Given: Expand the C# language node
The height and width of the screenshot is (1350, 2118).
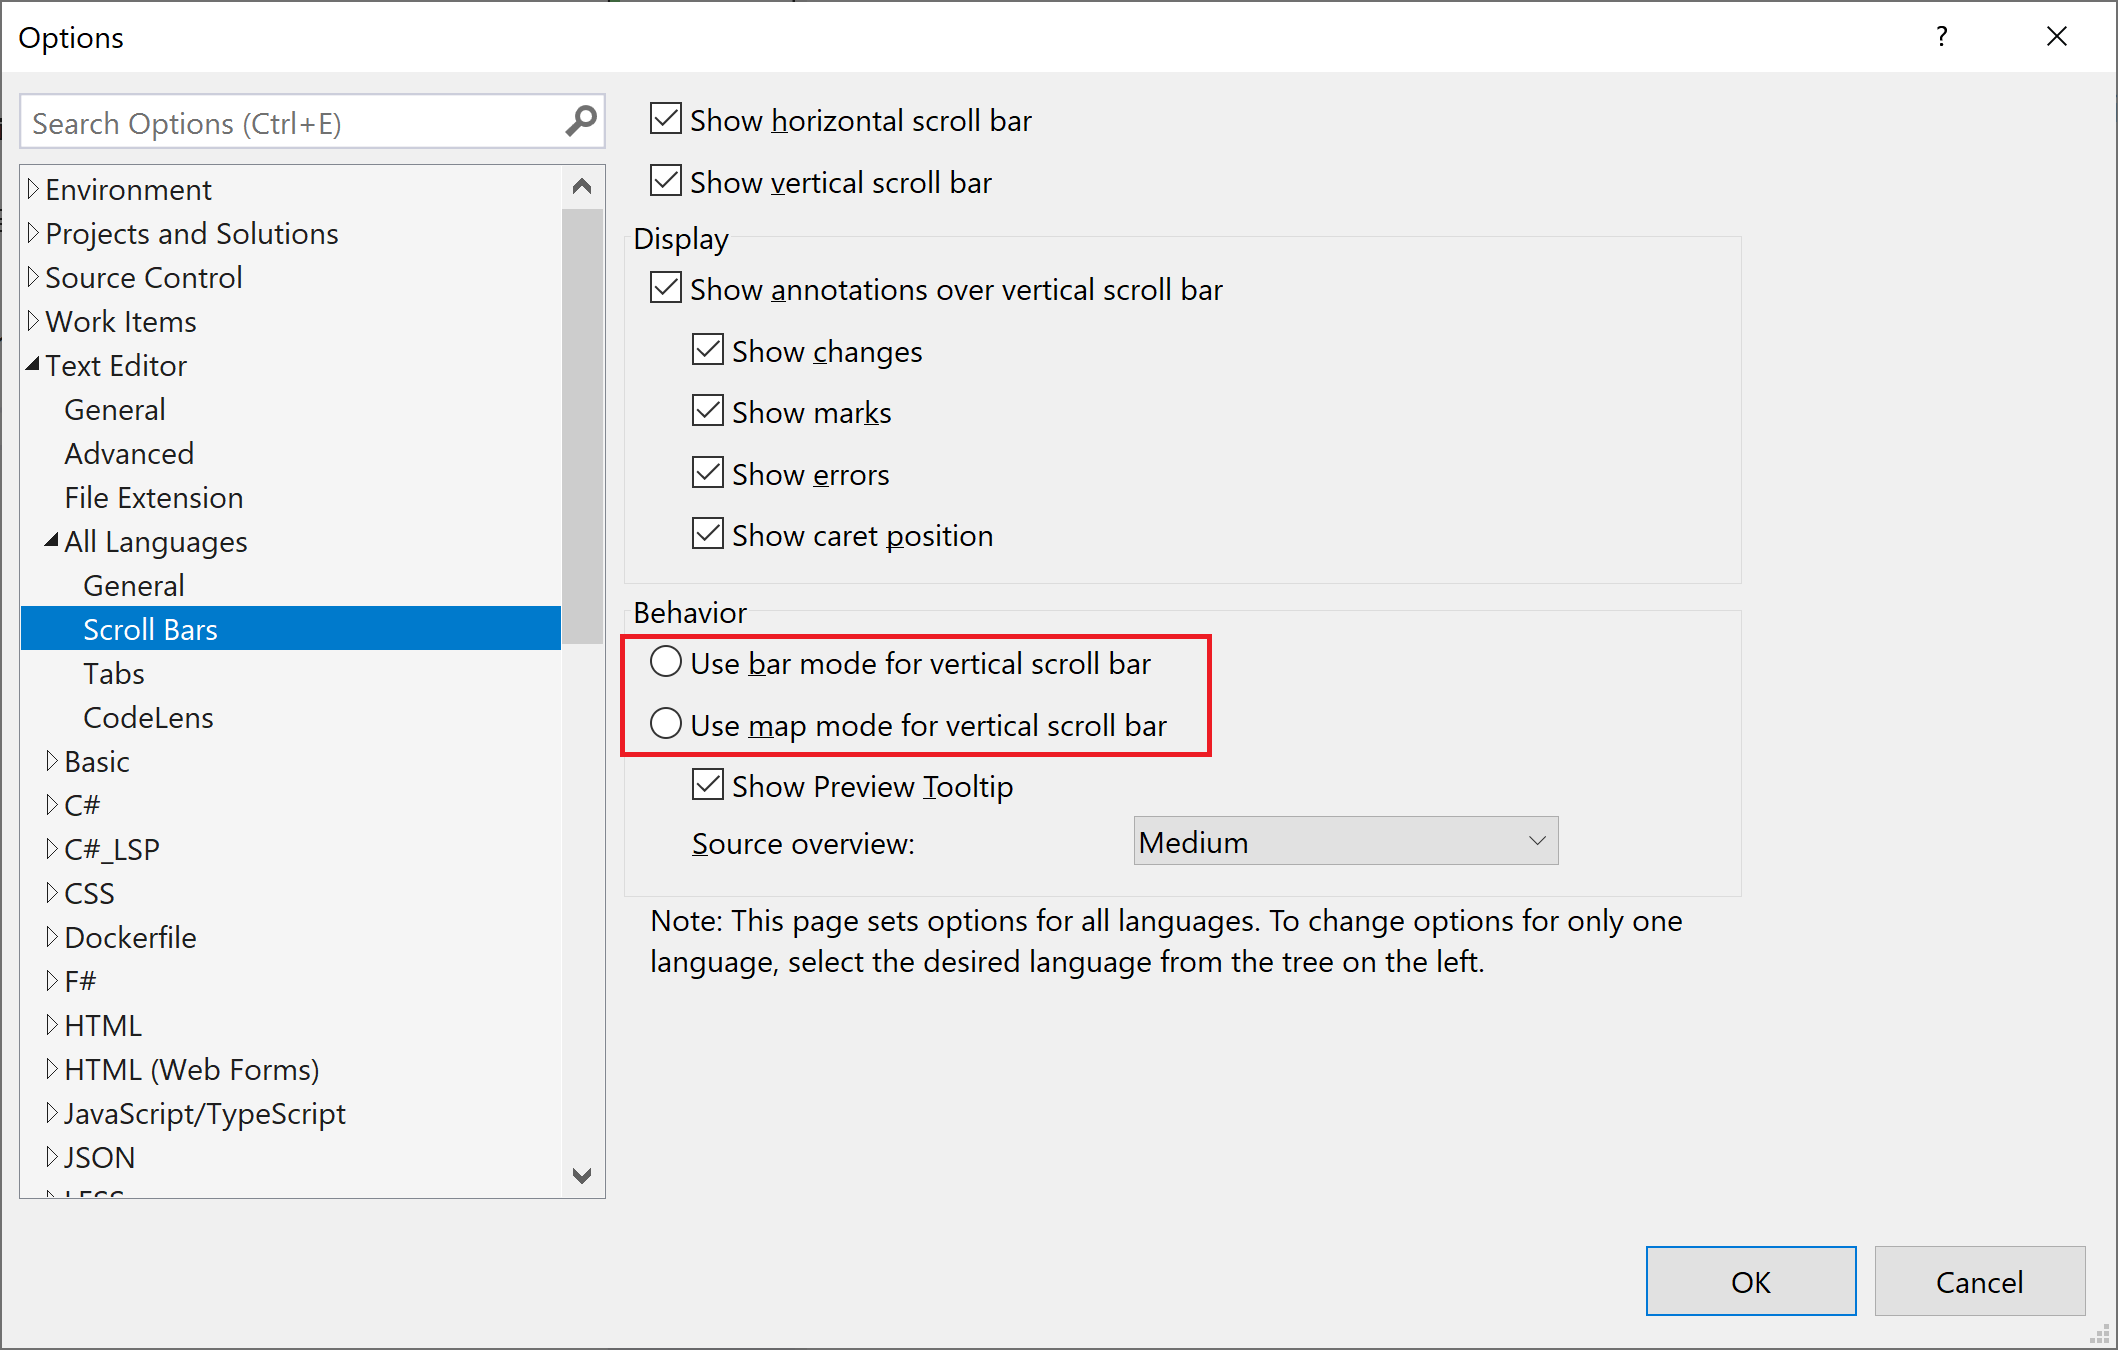Looking at the screenshot, I should 52,805.
